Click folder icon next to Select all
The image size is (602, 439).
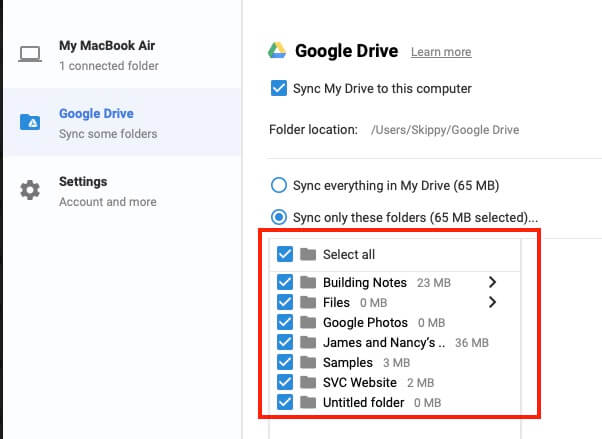(x=308, y=254)
